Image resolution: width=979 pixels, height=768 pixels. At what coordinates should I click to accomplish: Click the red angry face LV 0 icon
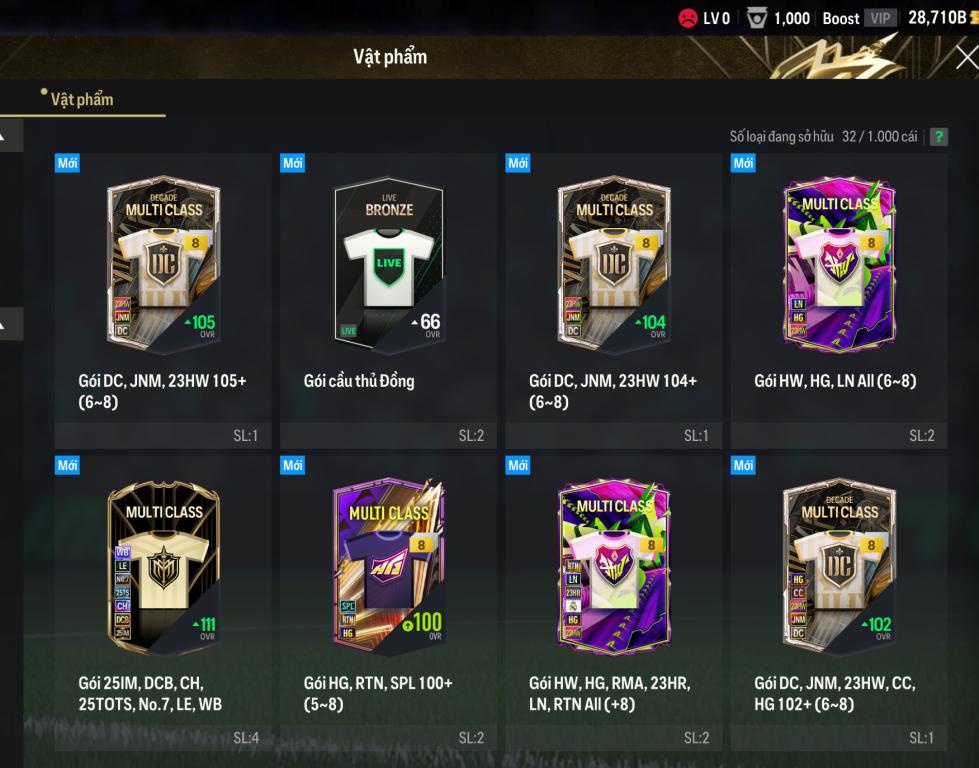point(687,18)
